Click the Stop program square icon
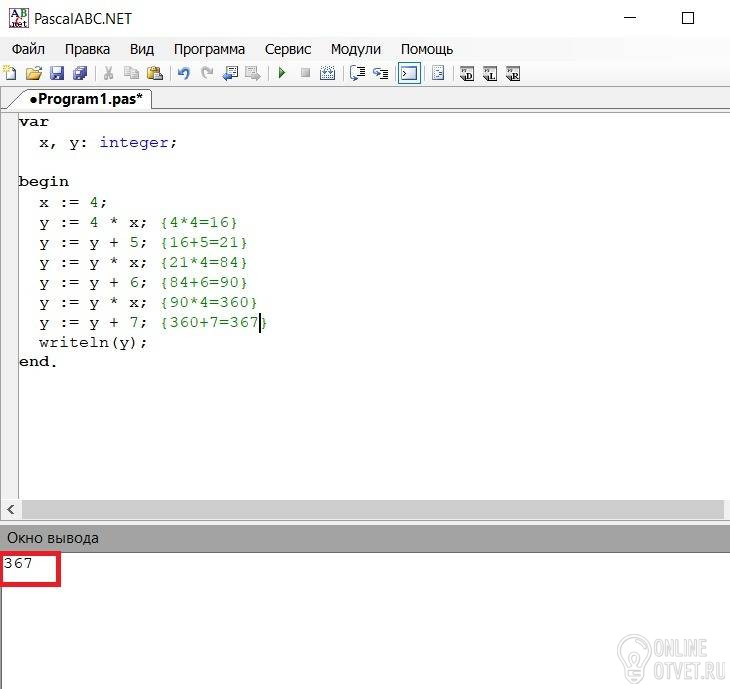The height and width of the screenshot is (689, 730). coord(305,73)
